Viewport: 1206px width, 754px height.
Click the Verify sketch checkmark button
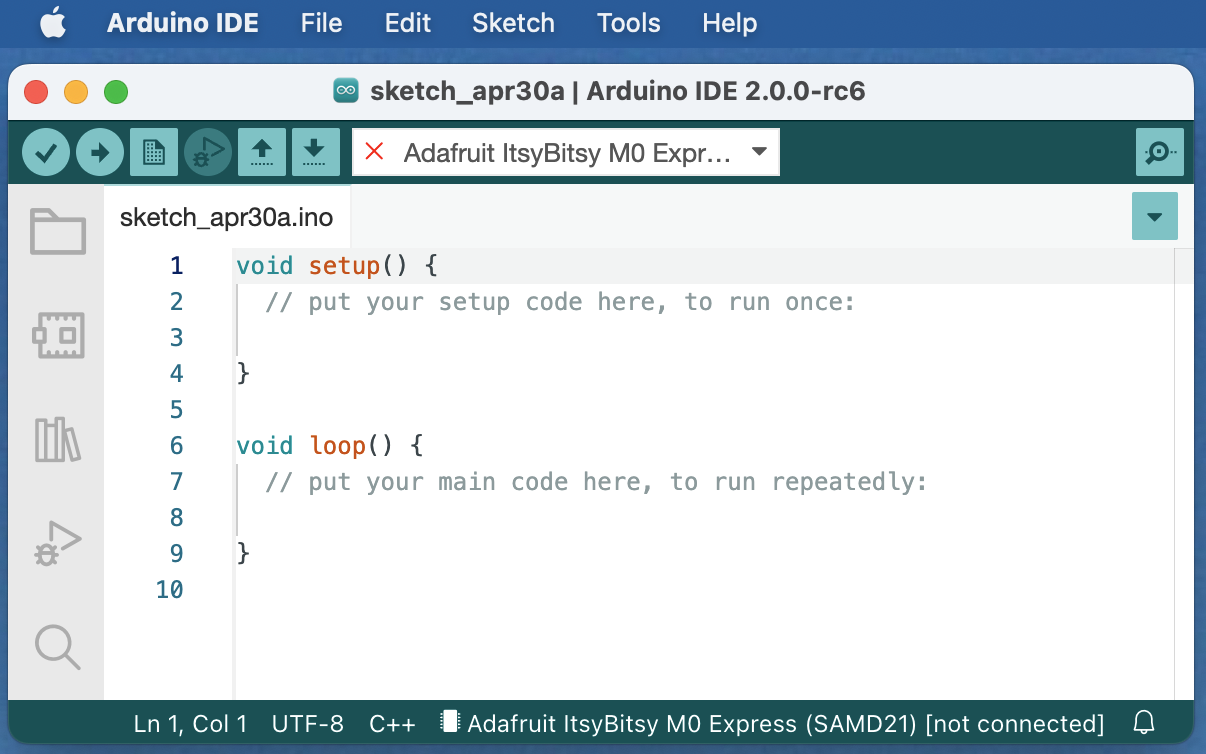point(46,153)
